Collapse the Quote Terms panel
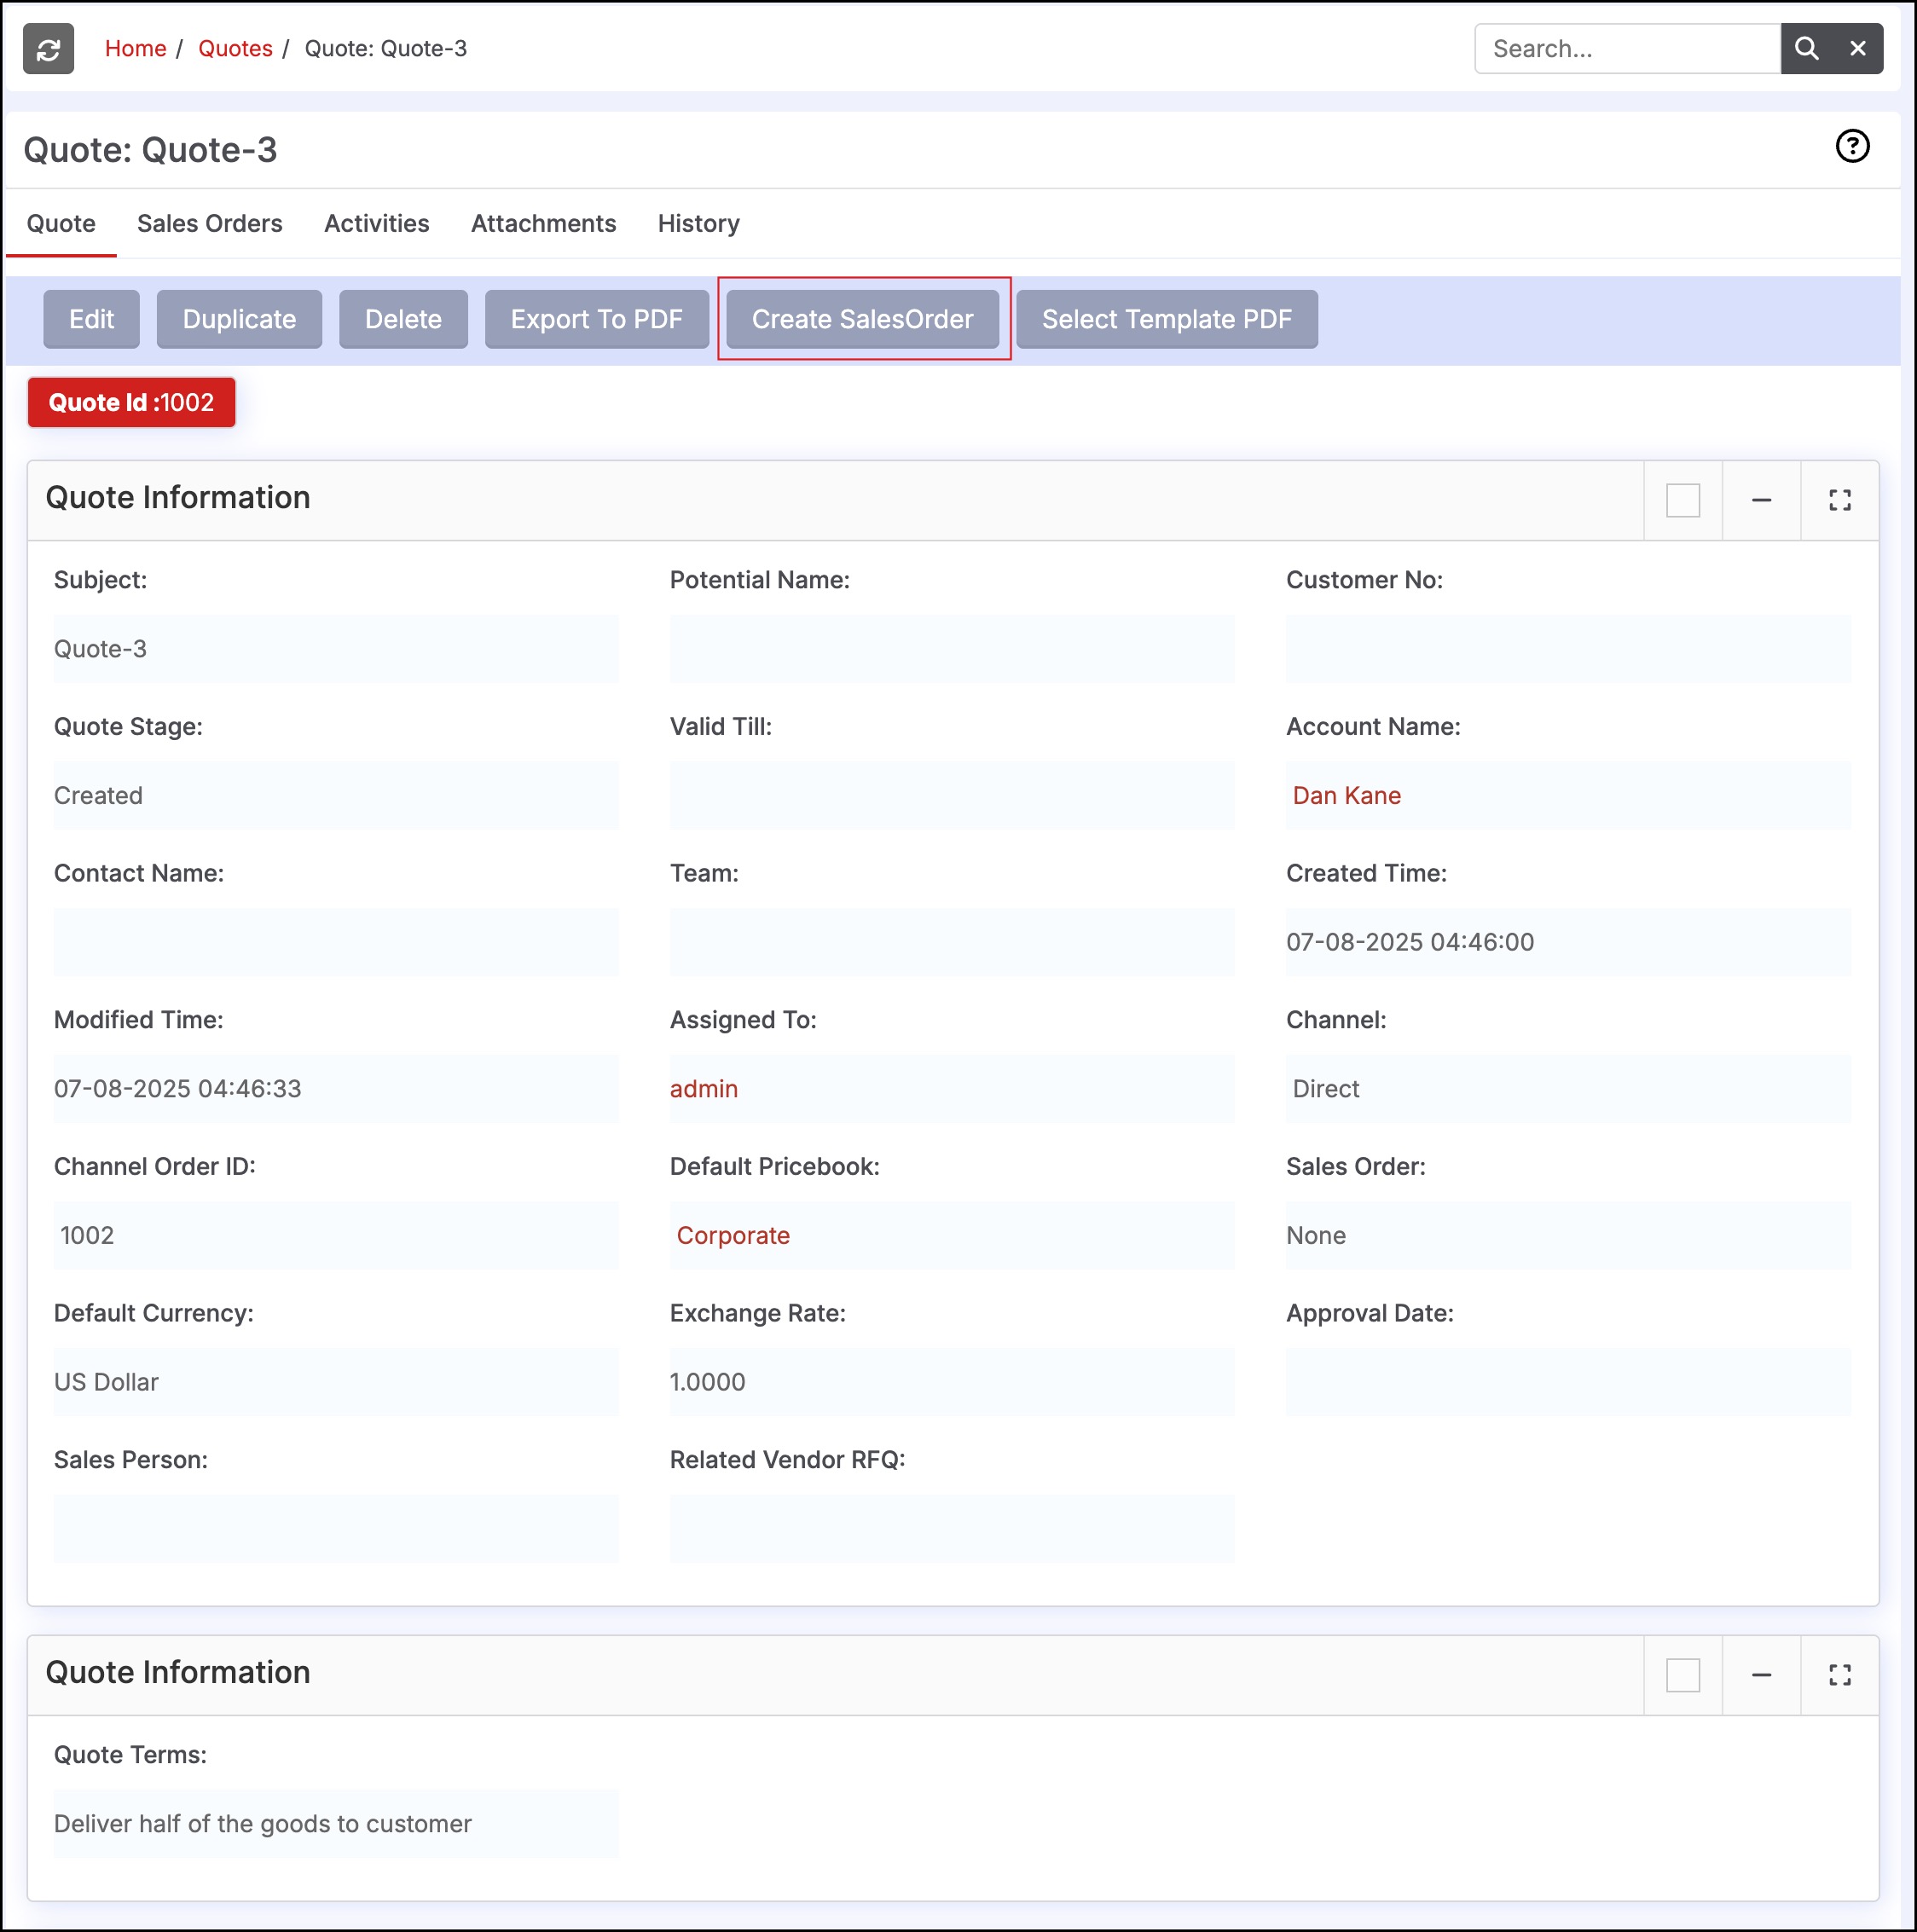The image size is (1917, 1932). [1761, 1675]
